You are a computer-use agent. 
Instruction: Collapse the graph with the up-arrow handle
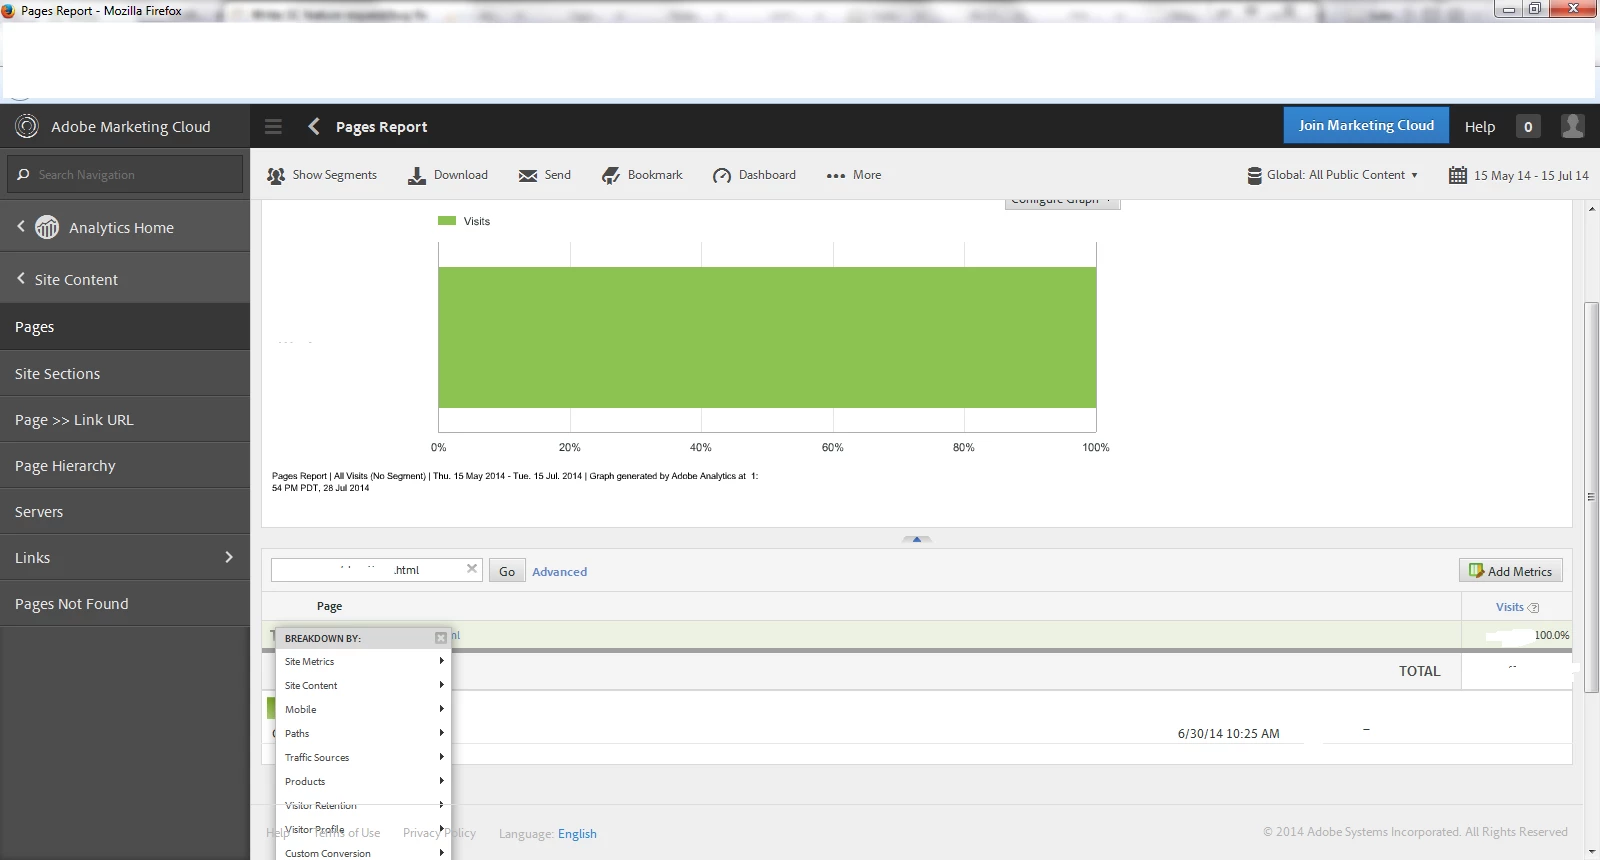pos(917,539)
